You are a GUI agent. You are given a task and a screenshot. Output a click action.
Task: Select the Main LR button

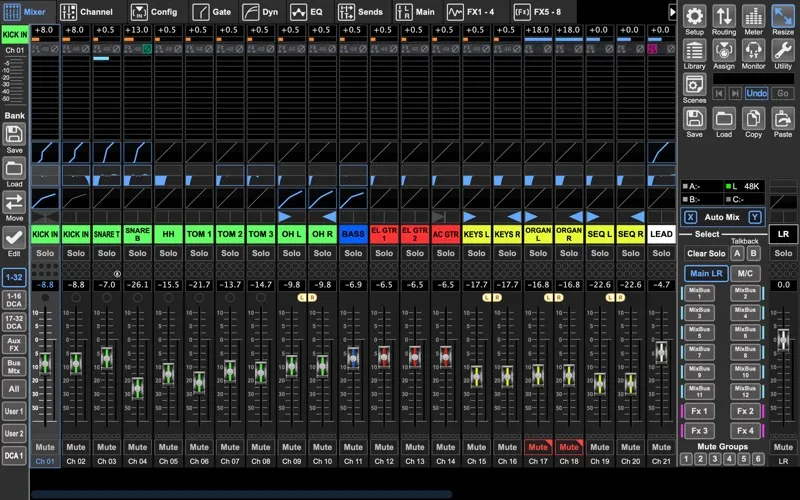(x=706, y=273)
